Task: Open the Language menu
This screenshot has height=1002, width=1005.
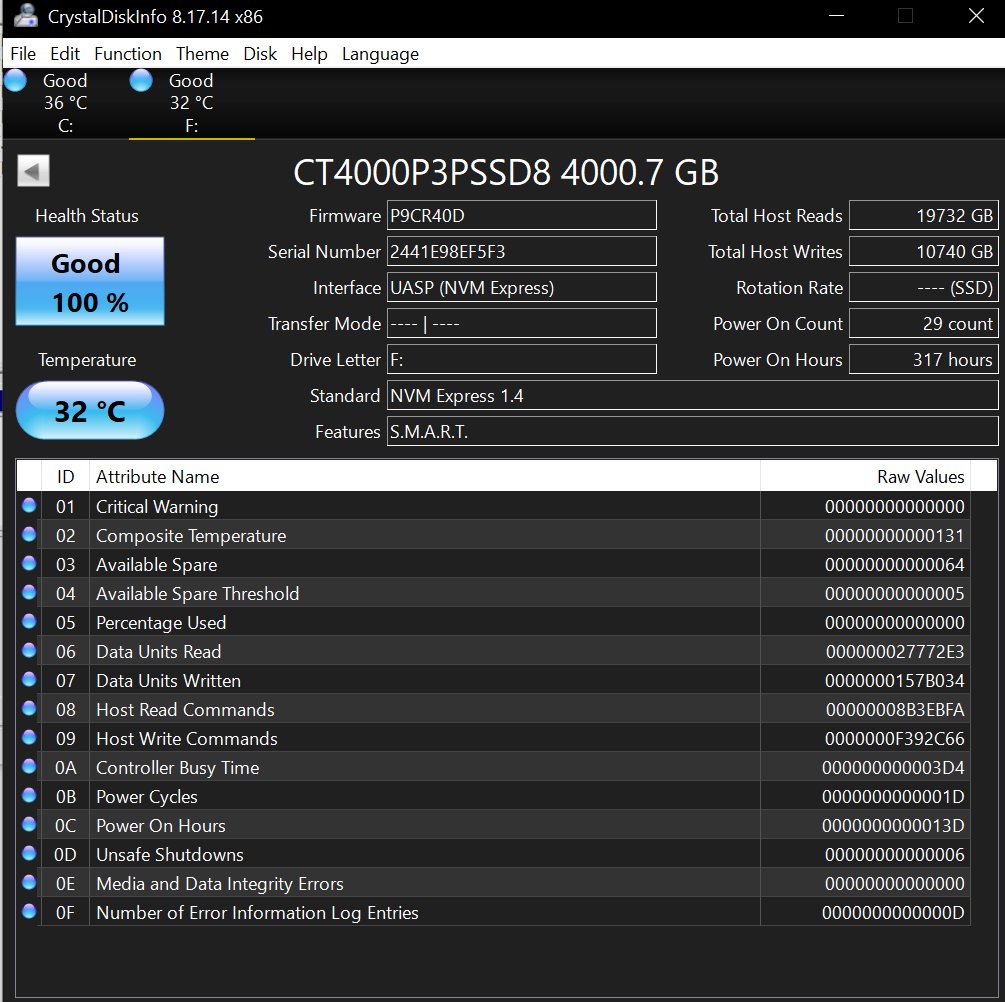Action: 380,54
